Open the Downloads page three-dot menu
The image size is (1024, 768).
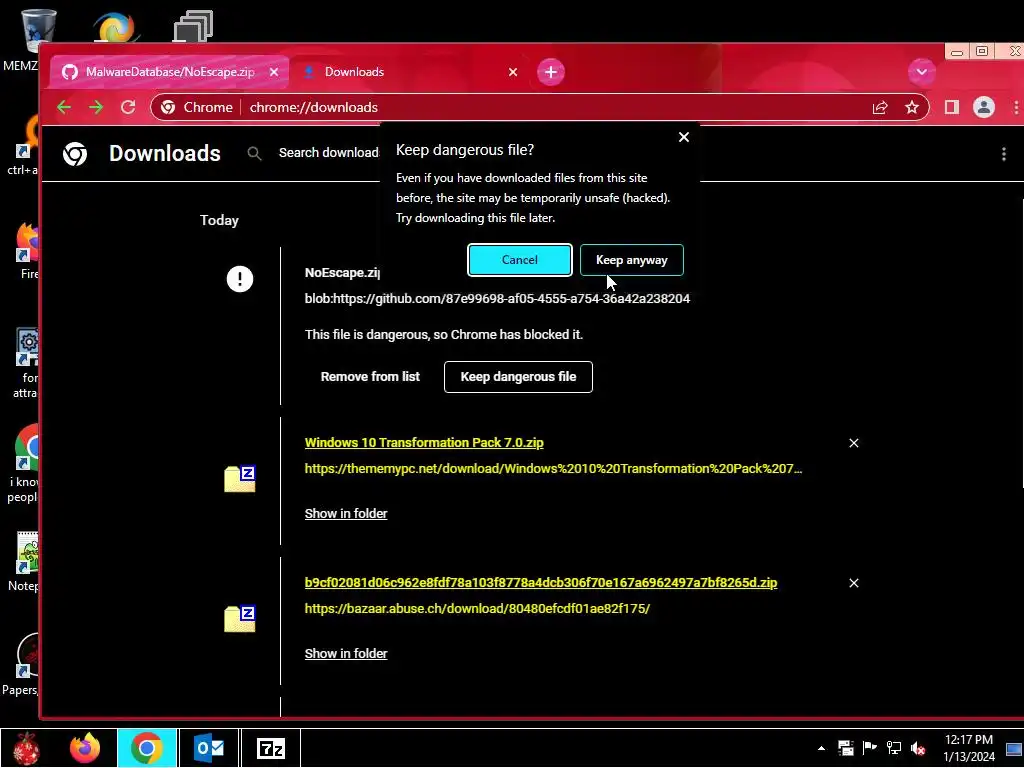(1004, 154)
